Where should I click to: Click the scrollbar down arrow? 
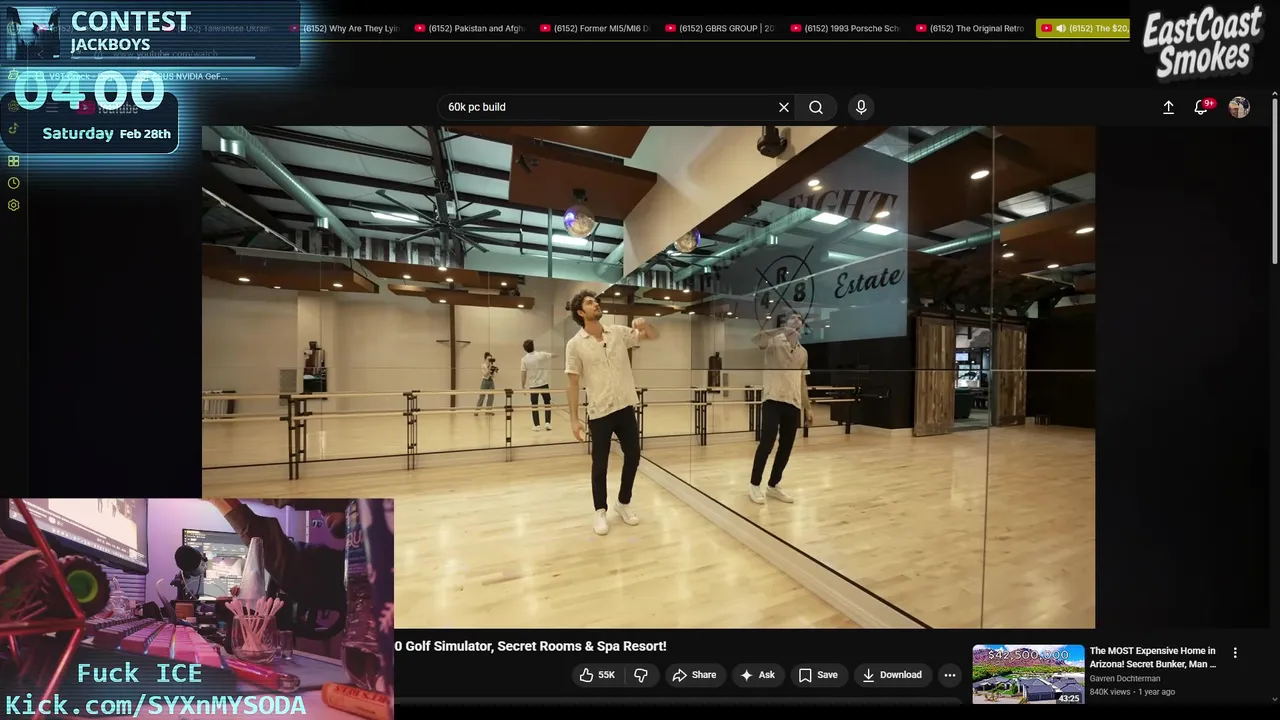(1274, 700)
